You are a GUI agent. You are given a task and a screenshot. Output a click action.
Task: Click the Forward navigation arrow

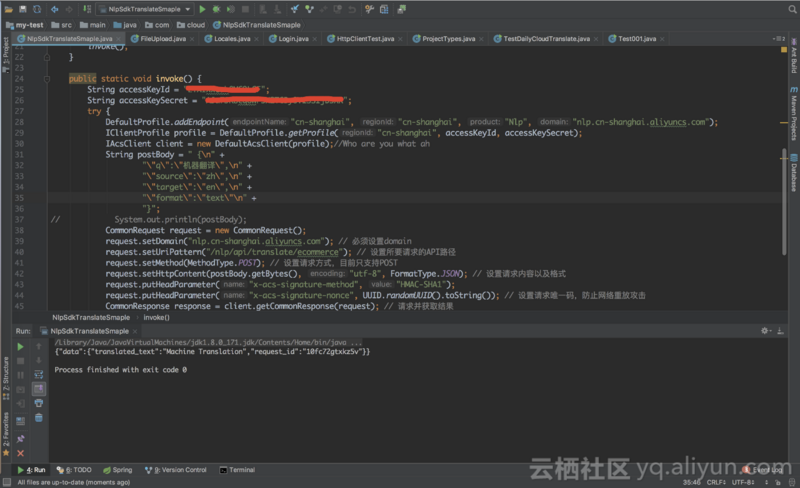[69, 9]
